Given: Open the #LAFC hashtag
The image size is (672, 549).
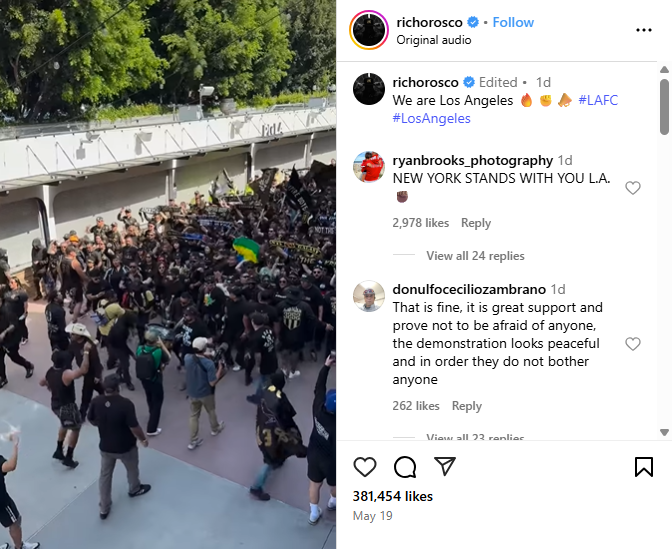Looking at the screenshot, I should click(598, 100).
